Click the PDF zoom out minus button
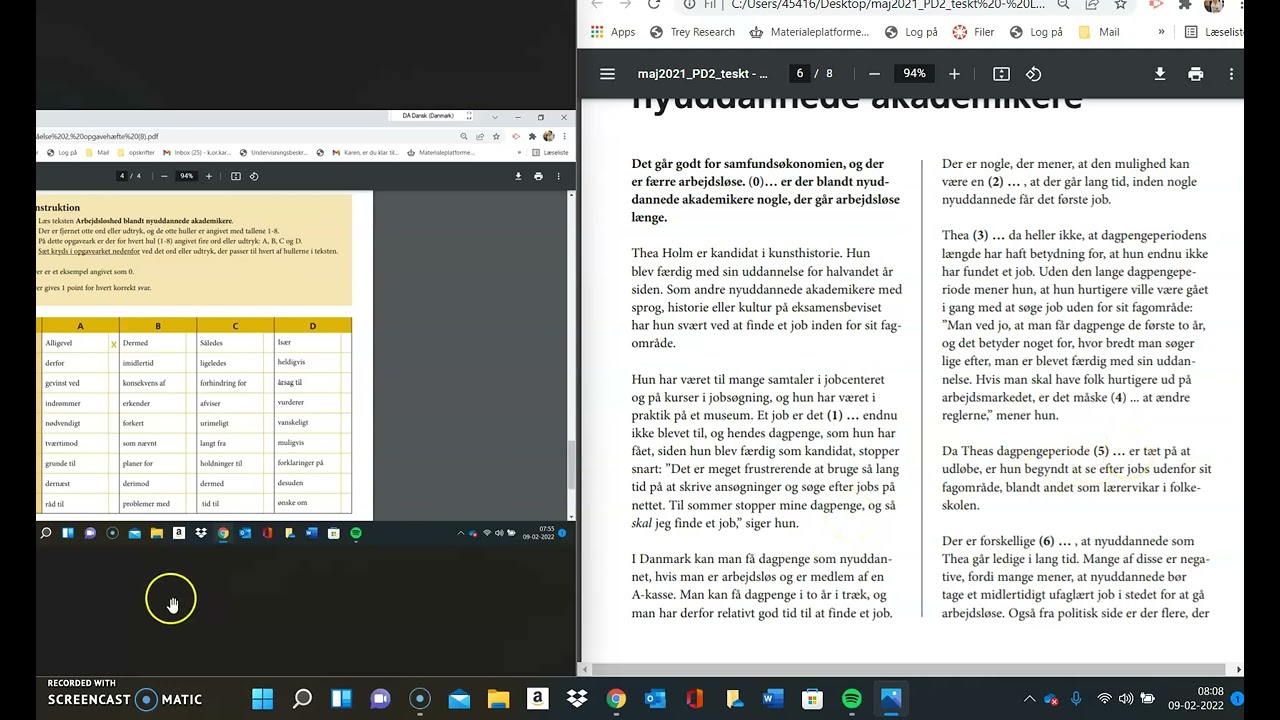Screen dimensions: 1280x720 click(x=874, y=74)
